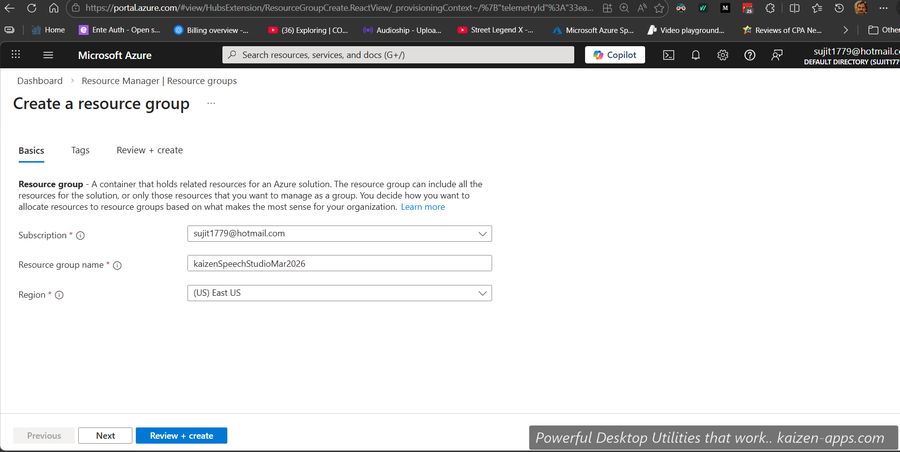Expand the Subscription dropdown
The image size is (900, 452).
coord(339,234)
